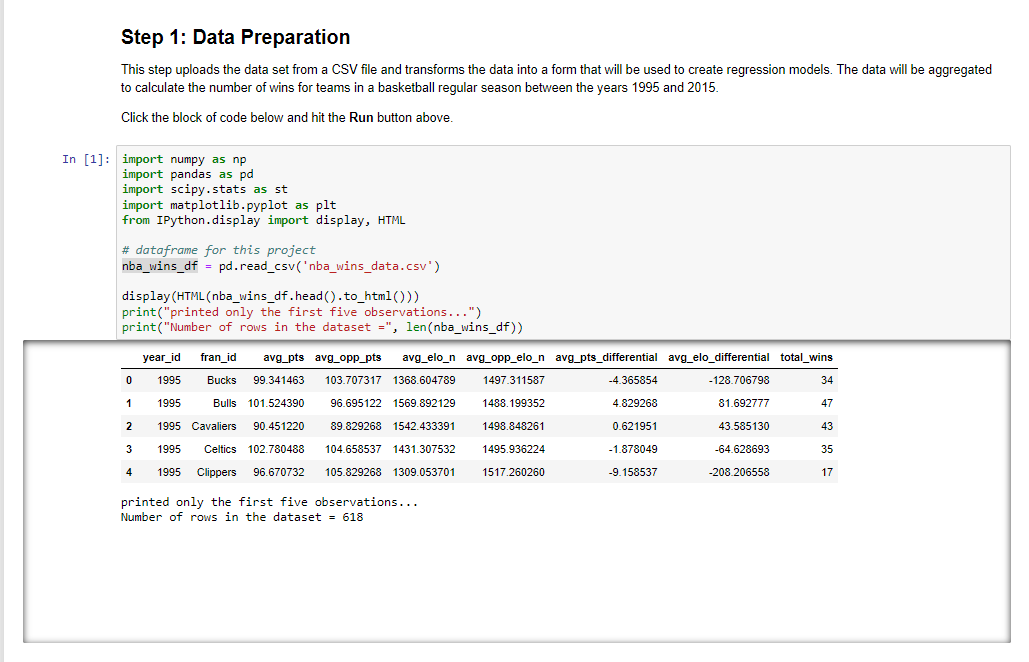Click the value 4.829268
The image size is (1029, 662).
(635, 403)
